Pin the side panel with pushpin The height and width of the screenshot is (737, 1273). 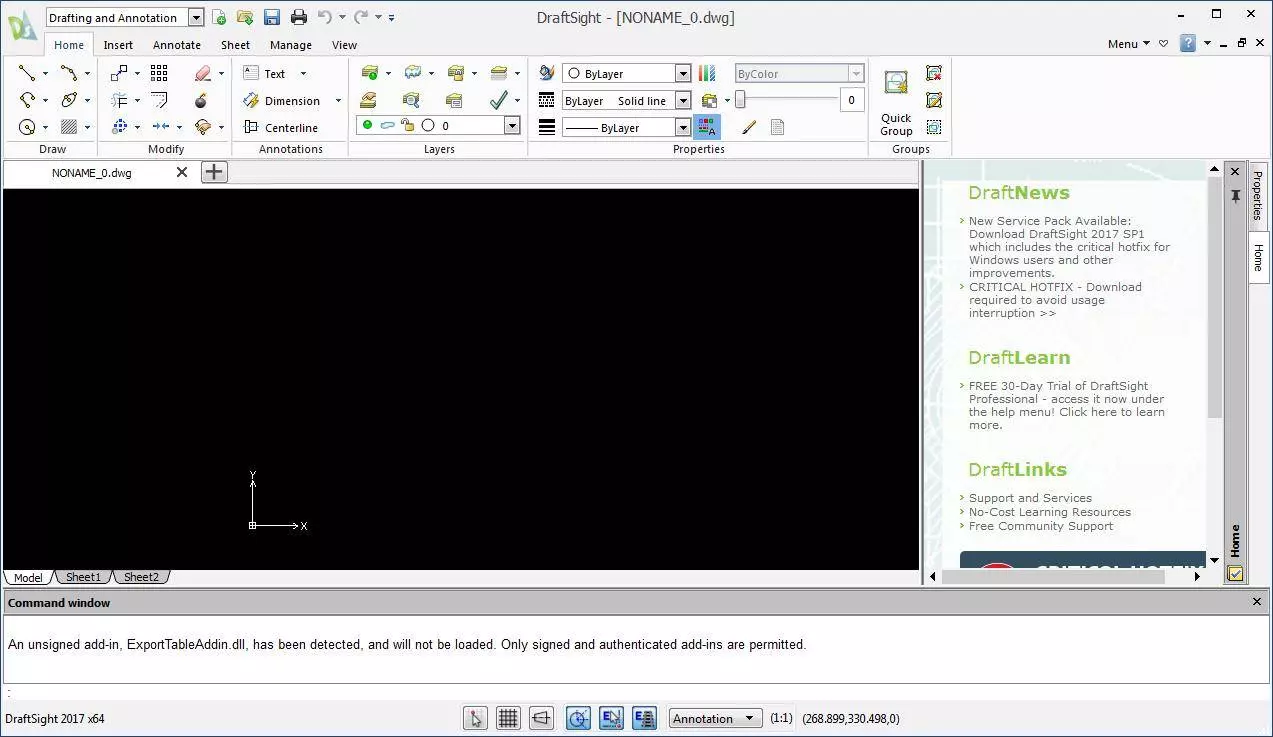pos(1235,195)
